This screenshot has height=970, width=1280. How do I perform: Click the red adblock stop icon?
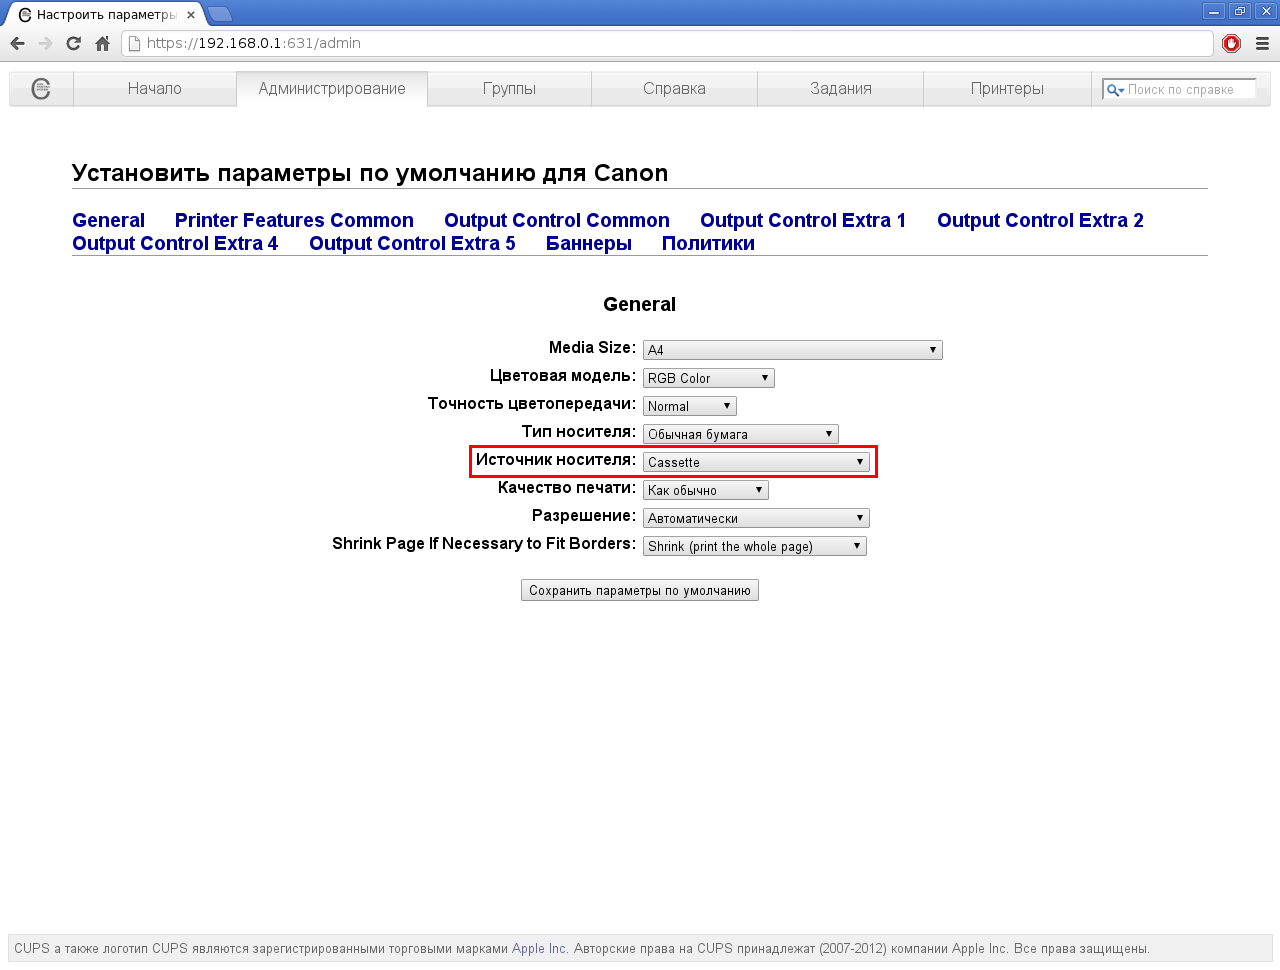[1232, 43]
